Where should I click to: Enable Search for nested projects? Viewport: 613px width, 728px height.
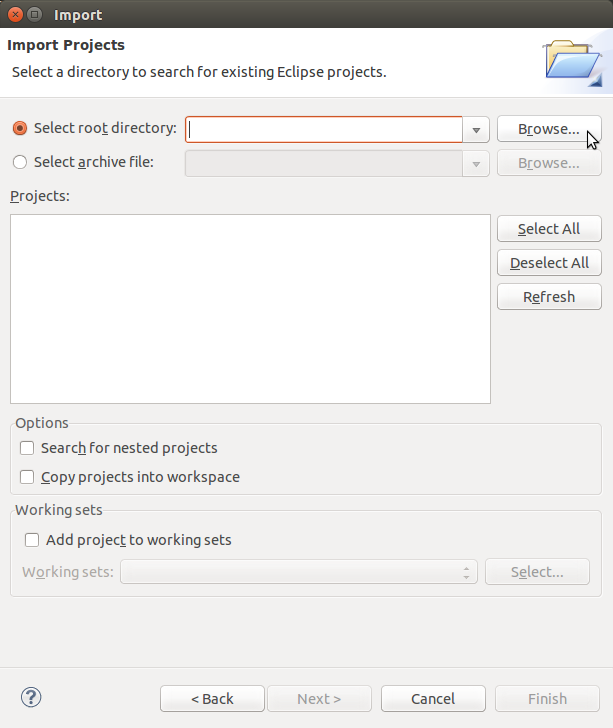tap(27, 448)
